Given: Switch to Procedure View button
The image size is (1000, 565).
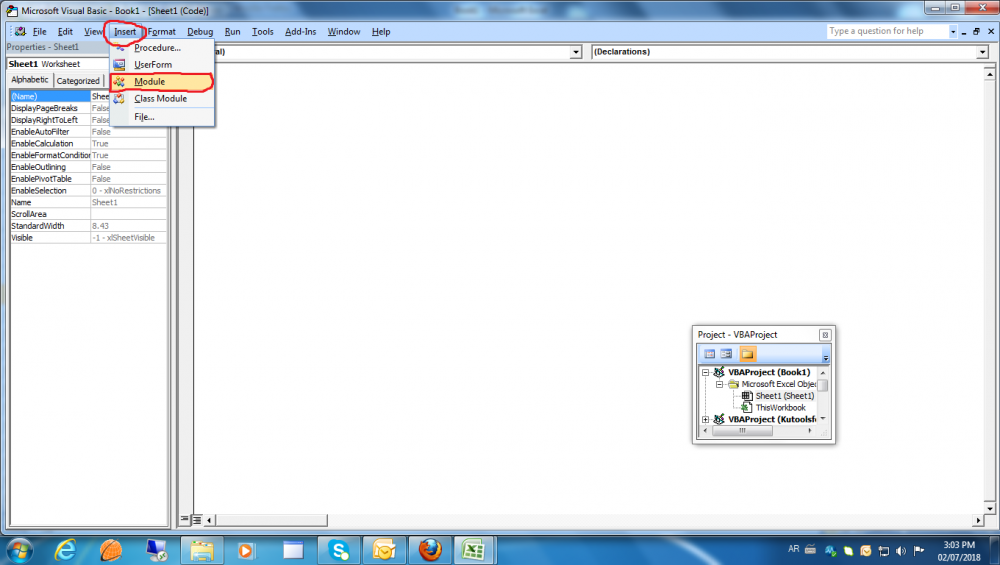Looking at the screenshot, I should 184,520.
